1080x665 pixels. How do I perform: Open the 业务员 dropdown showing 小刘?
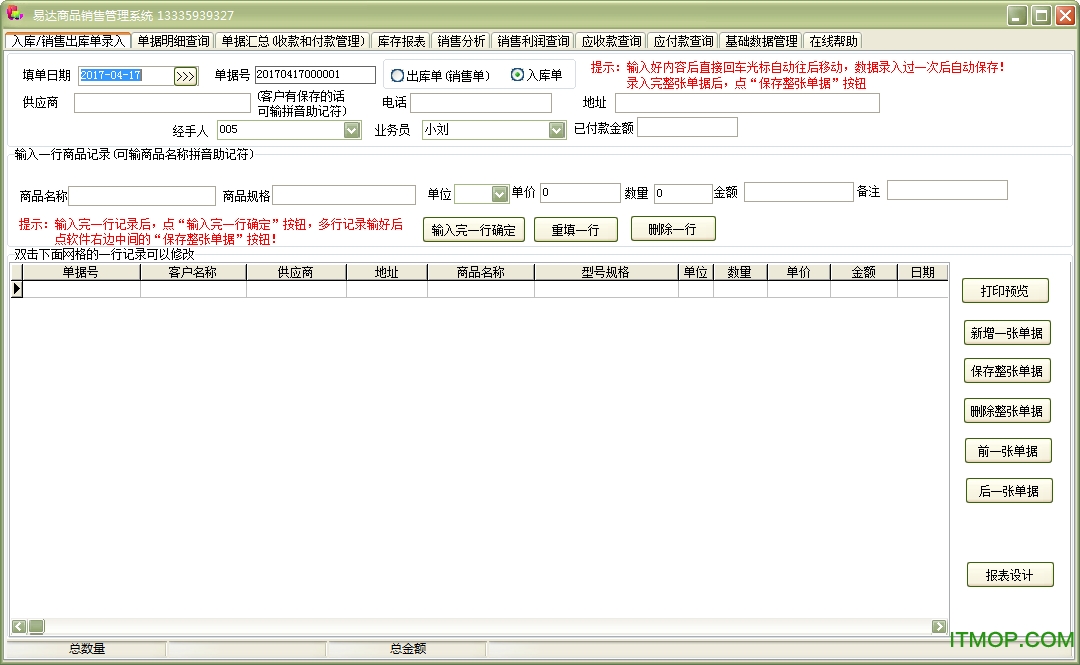556,130
